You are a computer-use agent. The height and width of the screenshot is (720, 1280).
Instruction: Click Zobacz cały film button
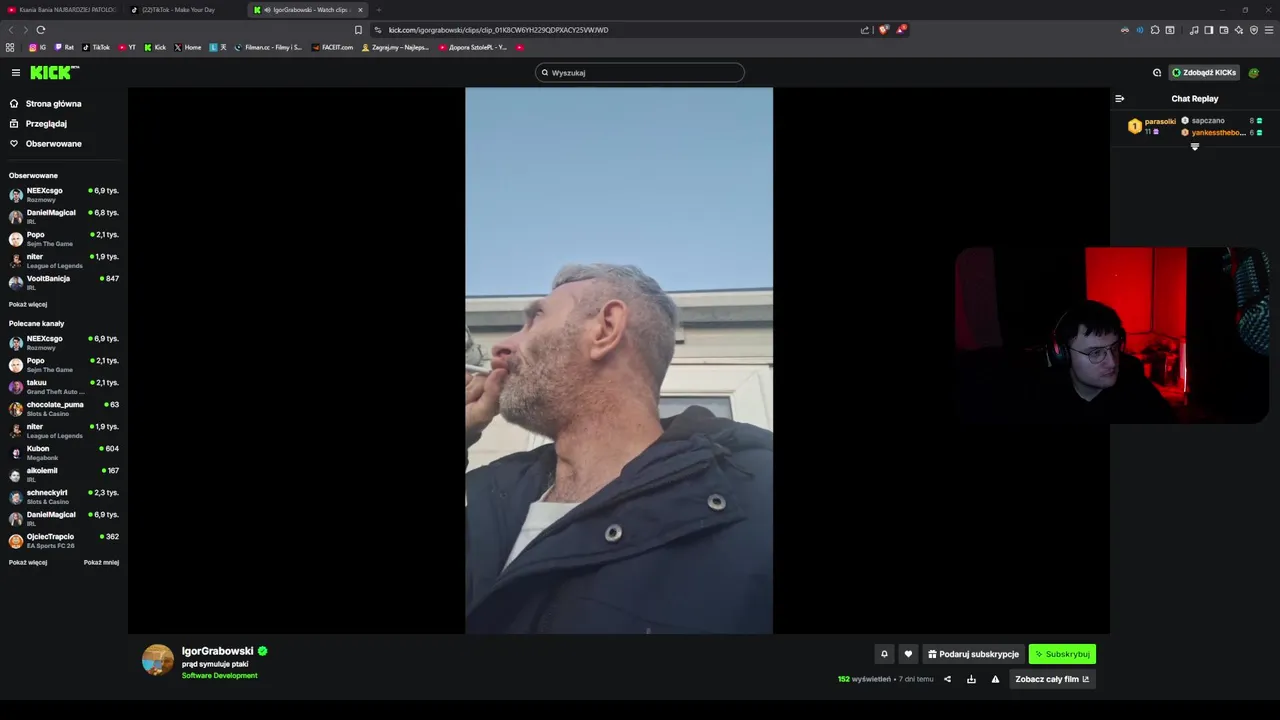1052,679
